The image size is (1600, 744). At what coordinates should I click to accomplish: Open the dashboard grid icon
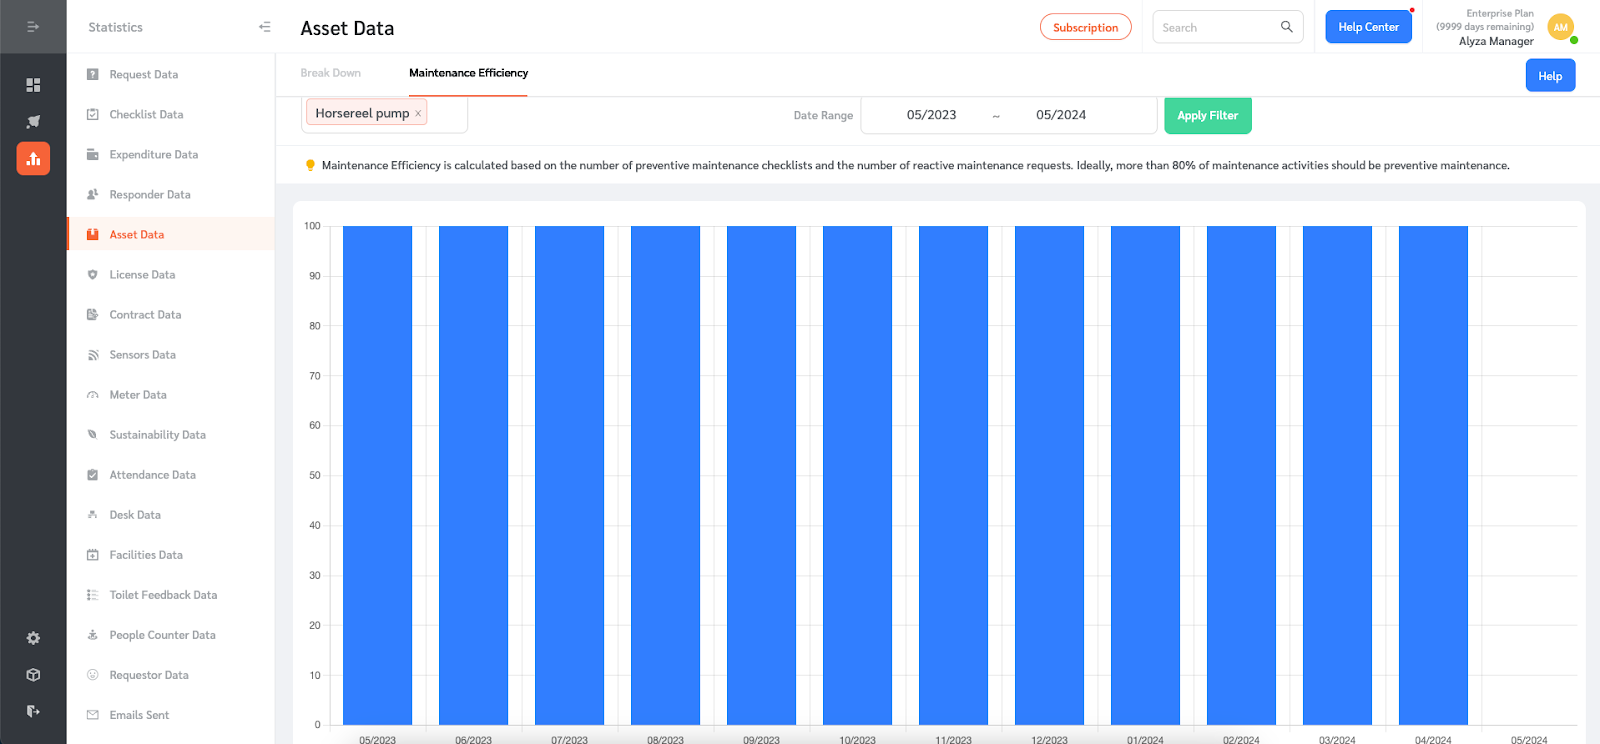[x=33, y=85]
